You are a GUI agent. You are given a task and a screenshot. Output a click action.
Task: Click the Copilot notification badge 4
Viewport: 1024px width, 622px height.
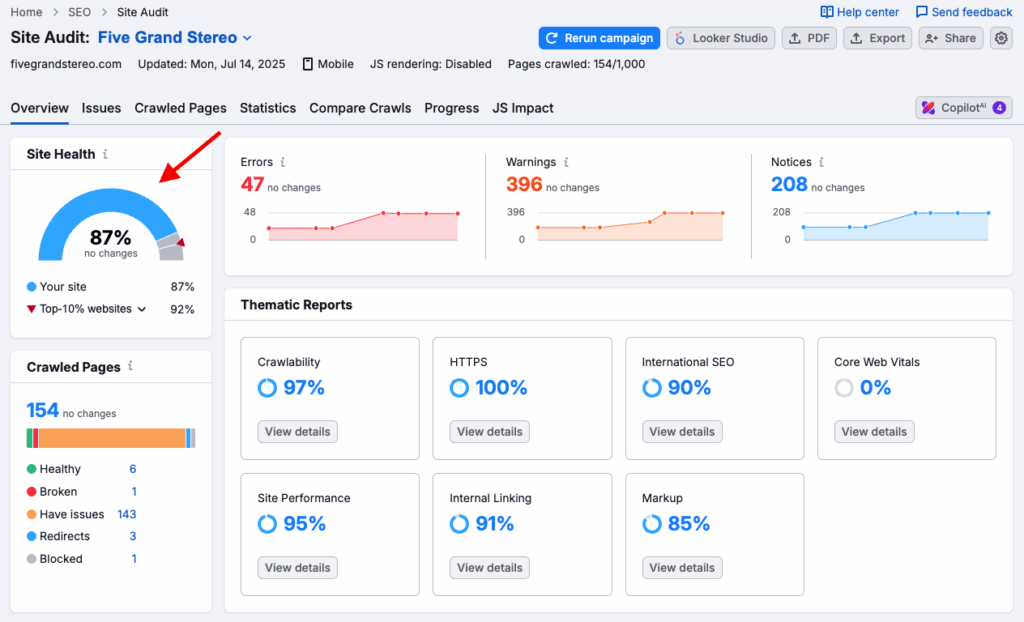(x=999, y=108)
